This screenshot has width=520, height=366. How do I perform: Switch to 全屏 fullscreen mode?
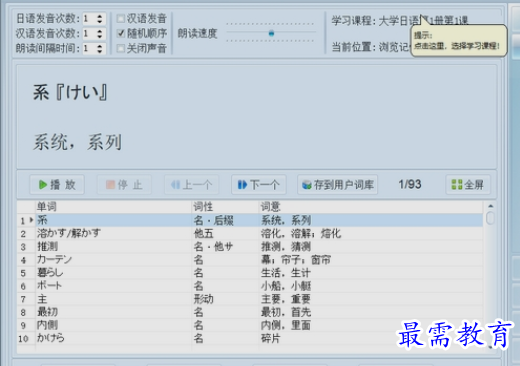(x=468, y=184)
